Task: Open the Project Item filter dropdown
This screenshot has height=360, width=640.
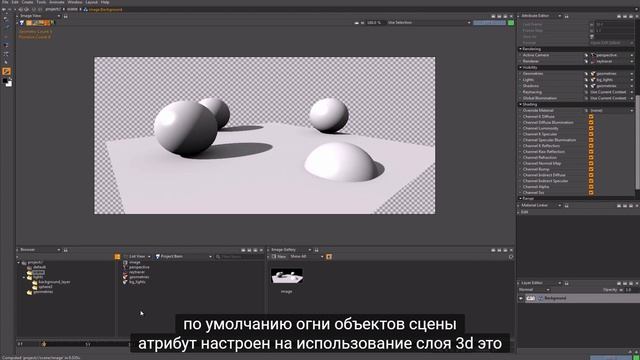Action: [x=183, y=257]
